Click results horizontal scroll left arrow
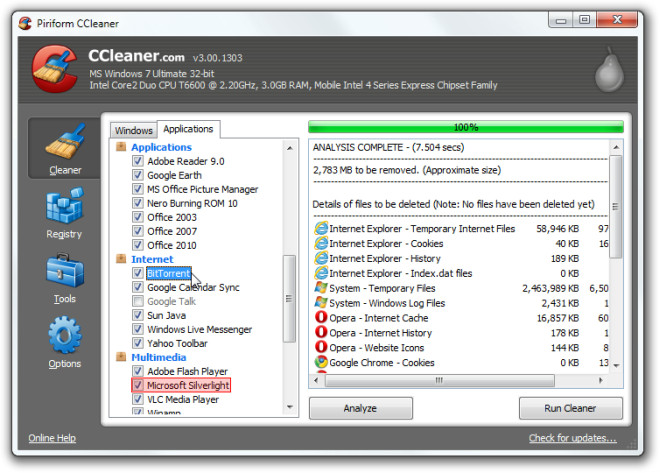This screenshot has width=660, height=473. pos(317,380)
